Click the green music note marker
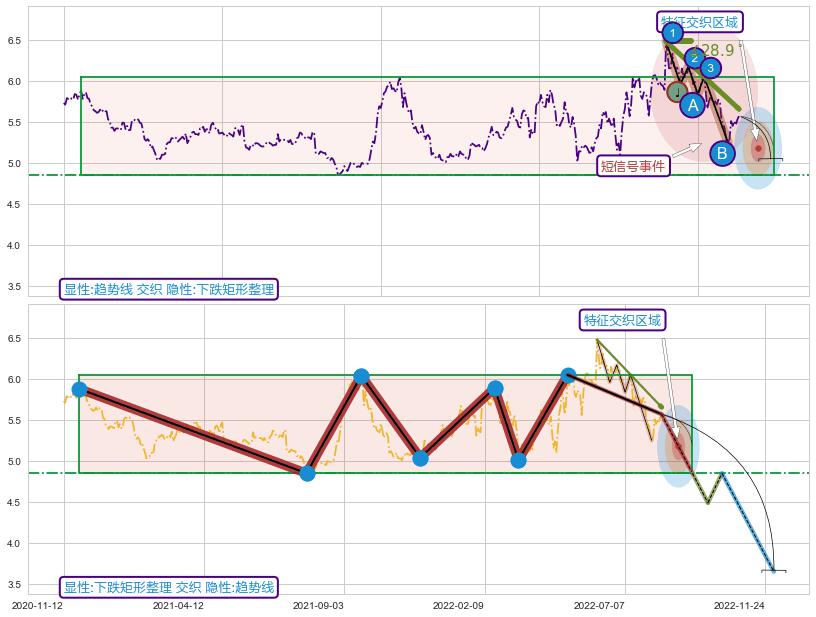 tap(677, 93)
